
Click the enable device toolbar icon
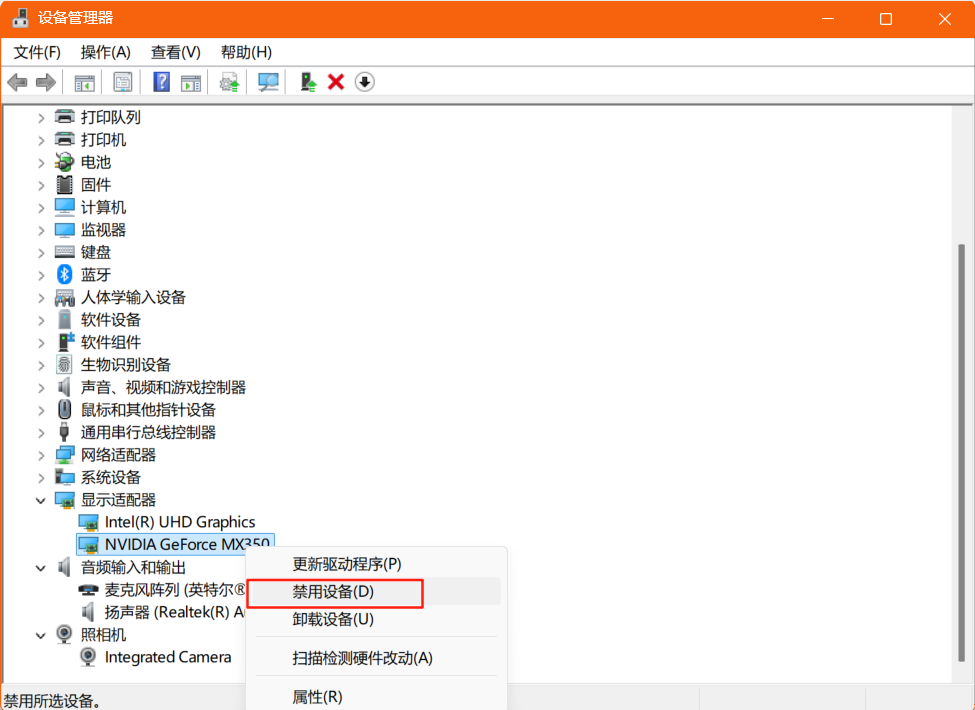pos(308,82)
